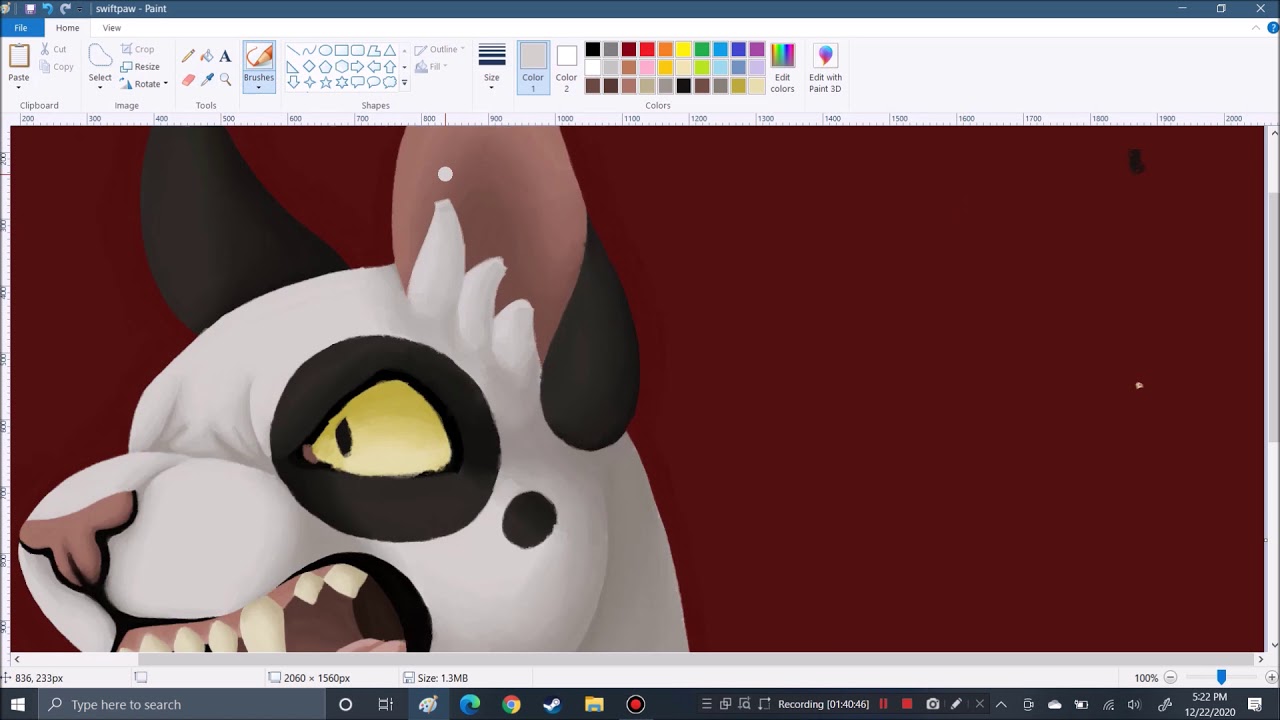Click the Crop button
This screenshot has height=720, width=1280.
tap(138, 49)
